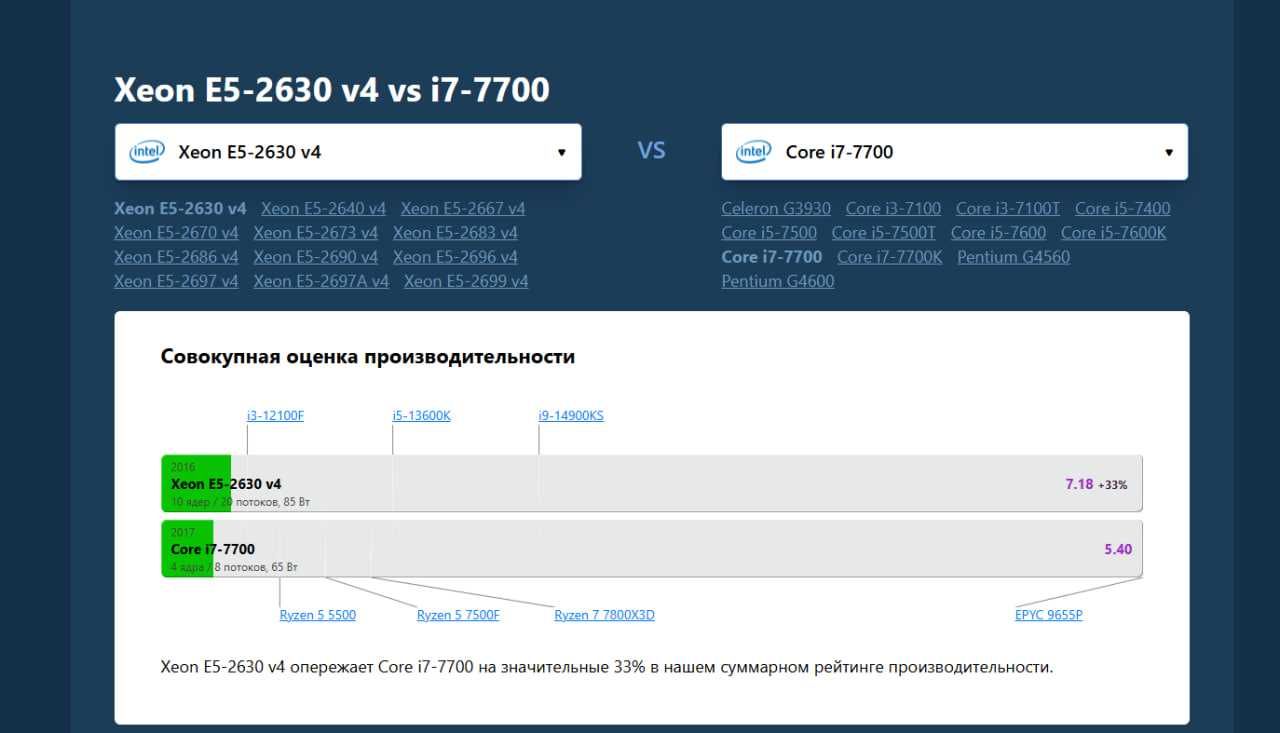The width and height of the screenshot is (1280, 733).
Task: Open the Core i7-7700 dropdown arrow
Action: [x=1168, y=152]
